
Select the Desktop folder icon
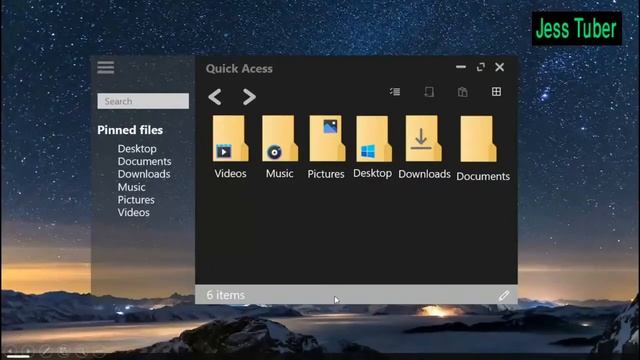[x=374, y=139]
